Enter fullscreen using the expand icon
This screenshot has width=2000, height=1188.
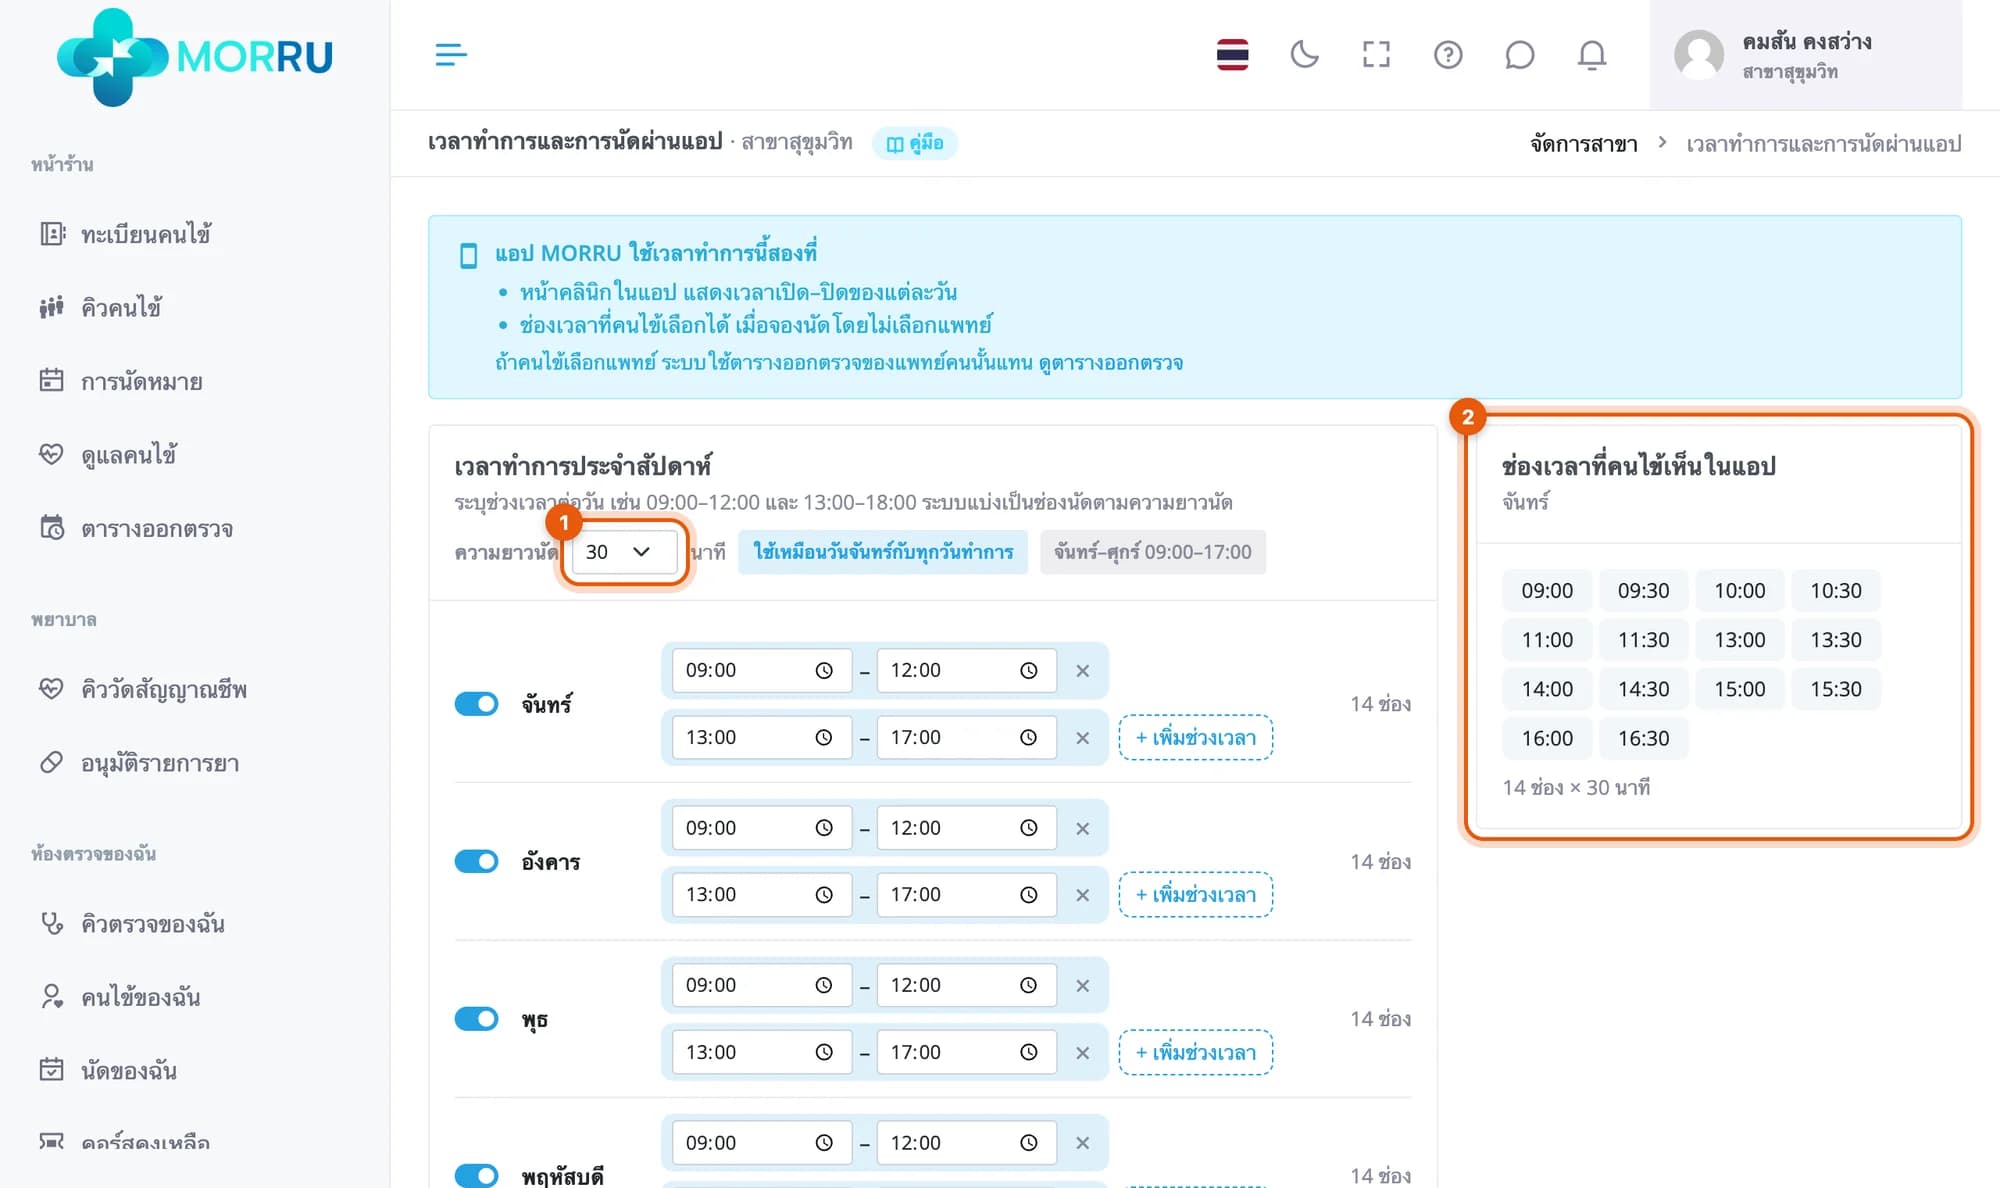coord(1376,54)
